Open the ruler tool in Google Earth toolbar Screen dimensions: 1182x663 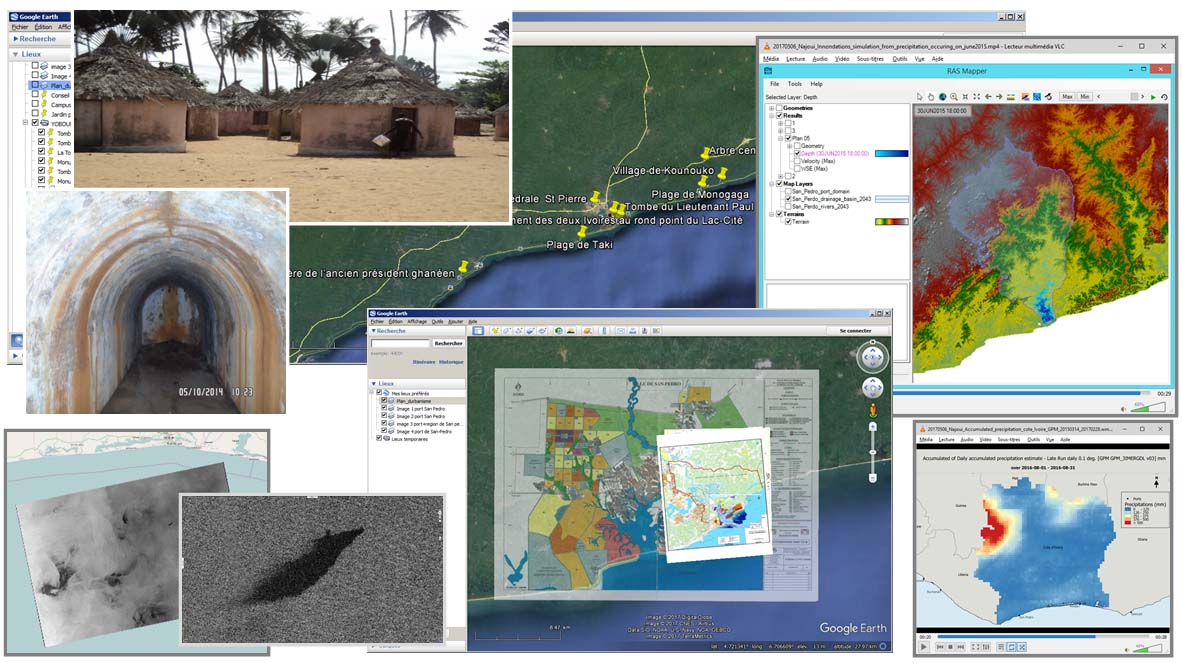coord(604,331)
